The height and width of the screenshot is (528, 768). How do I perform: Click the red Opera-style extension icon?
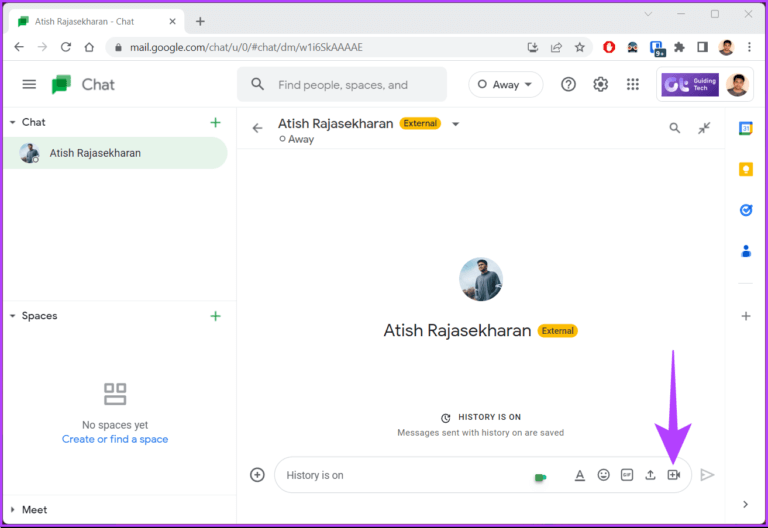pyautogui.click(x=609, y=47)
